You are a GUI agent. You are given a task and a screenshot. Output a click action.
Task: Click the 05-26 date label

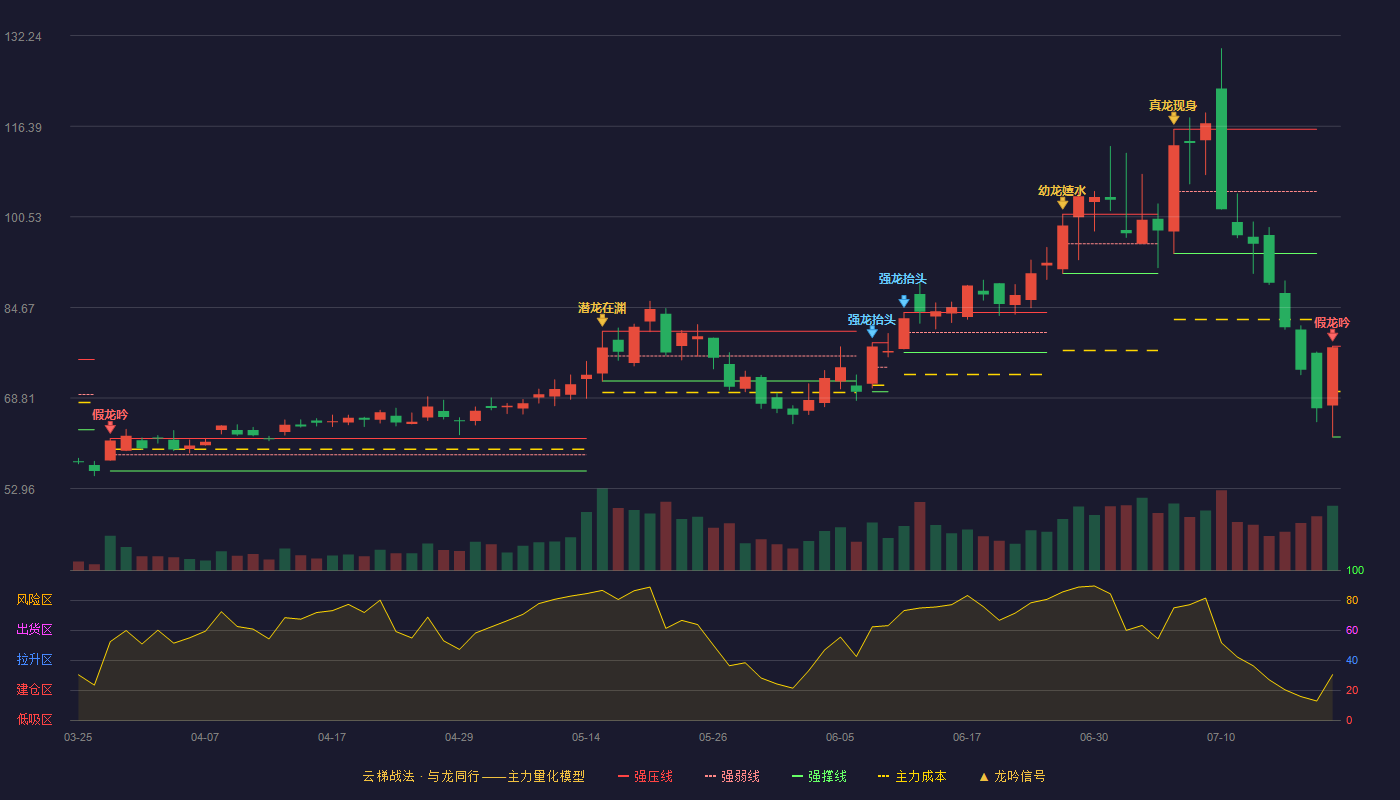pos(713,737)
